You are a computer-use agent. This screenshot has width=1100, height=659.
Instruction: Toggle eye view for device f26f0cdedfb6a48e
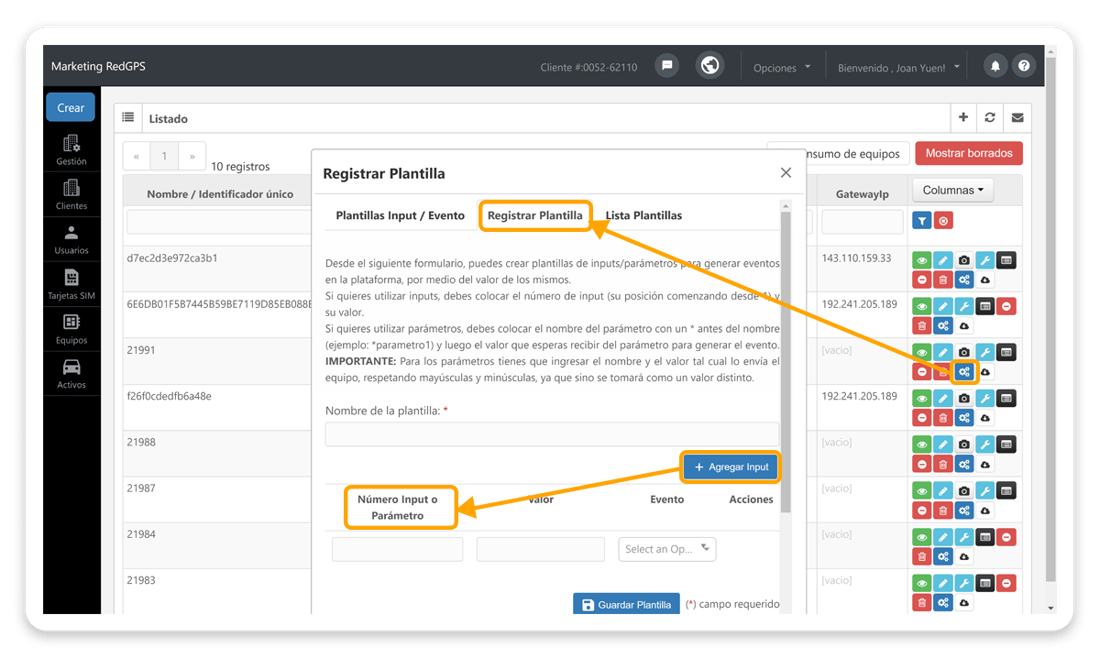922,399
